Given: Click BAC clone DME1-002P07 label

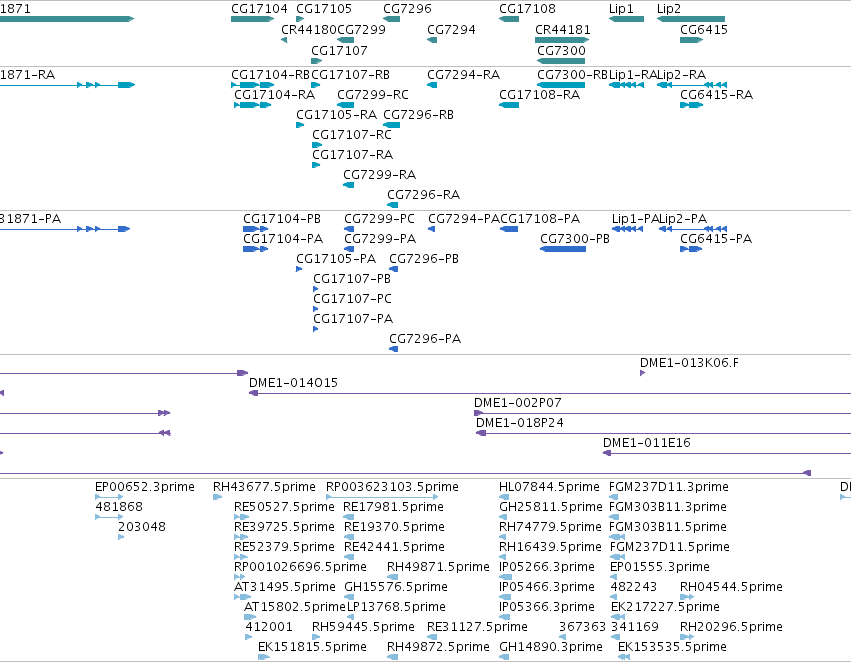Looking at the screenshot, I should [518, 403].
